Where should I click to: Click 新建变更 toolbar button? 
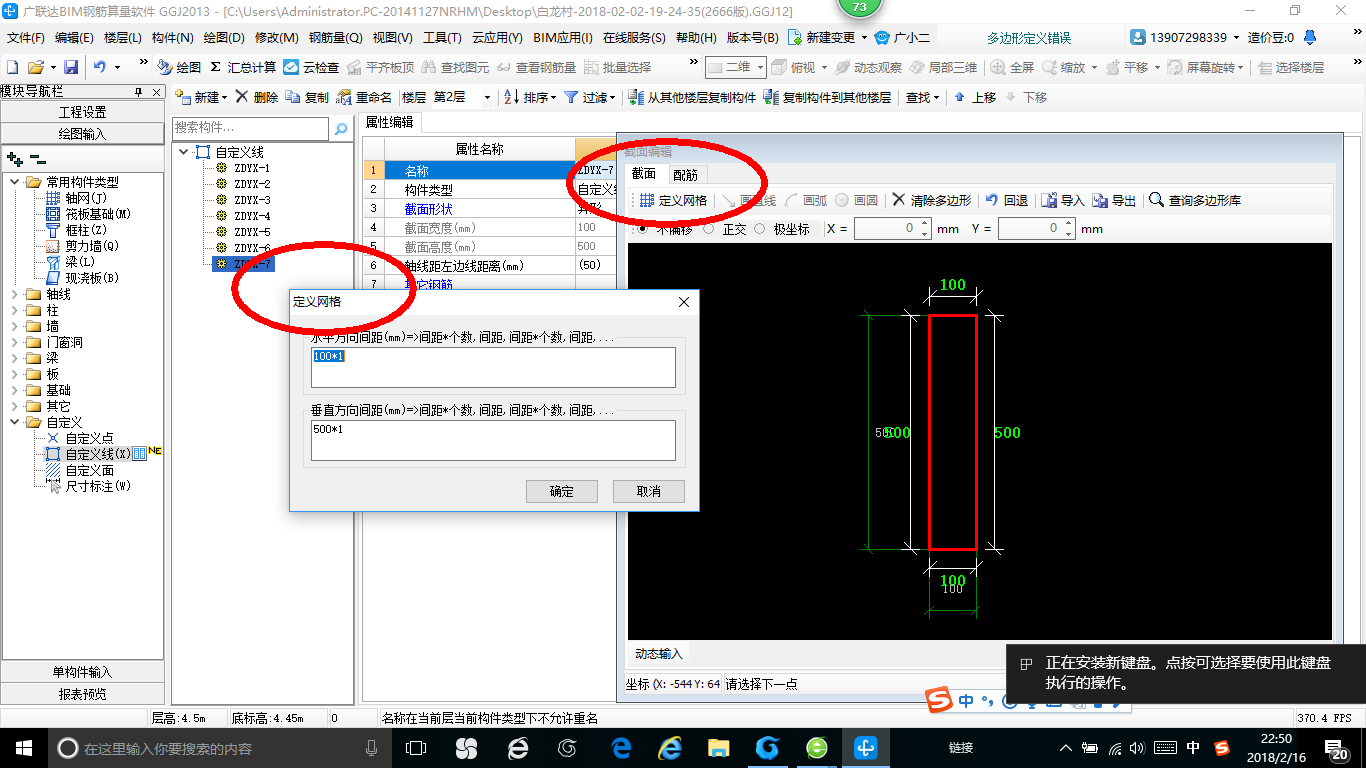tap(828, 38)
